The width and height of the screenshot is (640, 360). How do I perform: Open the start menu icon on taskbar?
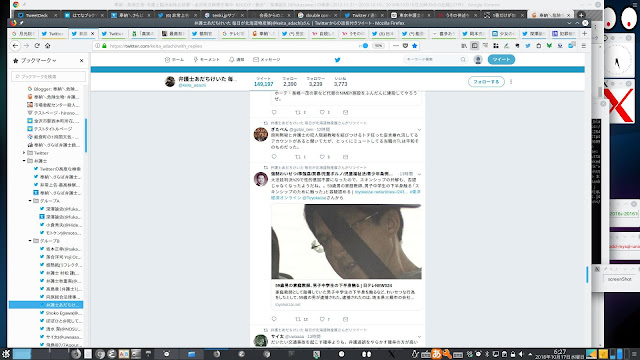(x=6, y=354)
